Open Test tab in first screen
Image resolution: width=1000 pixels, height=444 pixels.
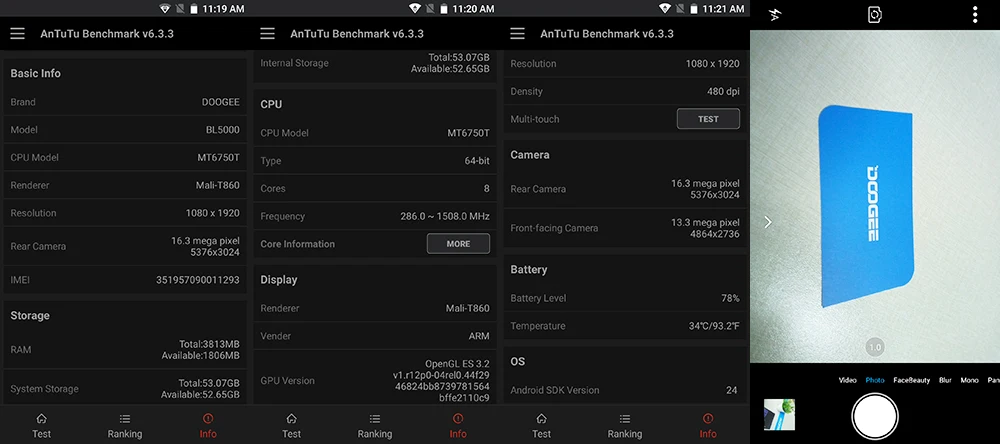coord(41,426)
